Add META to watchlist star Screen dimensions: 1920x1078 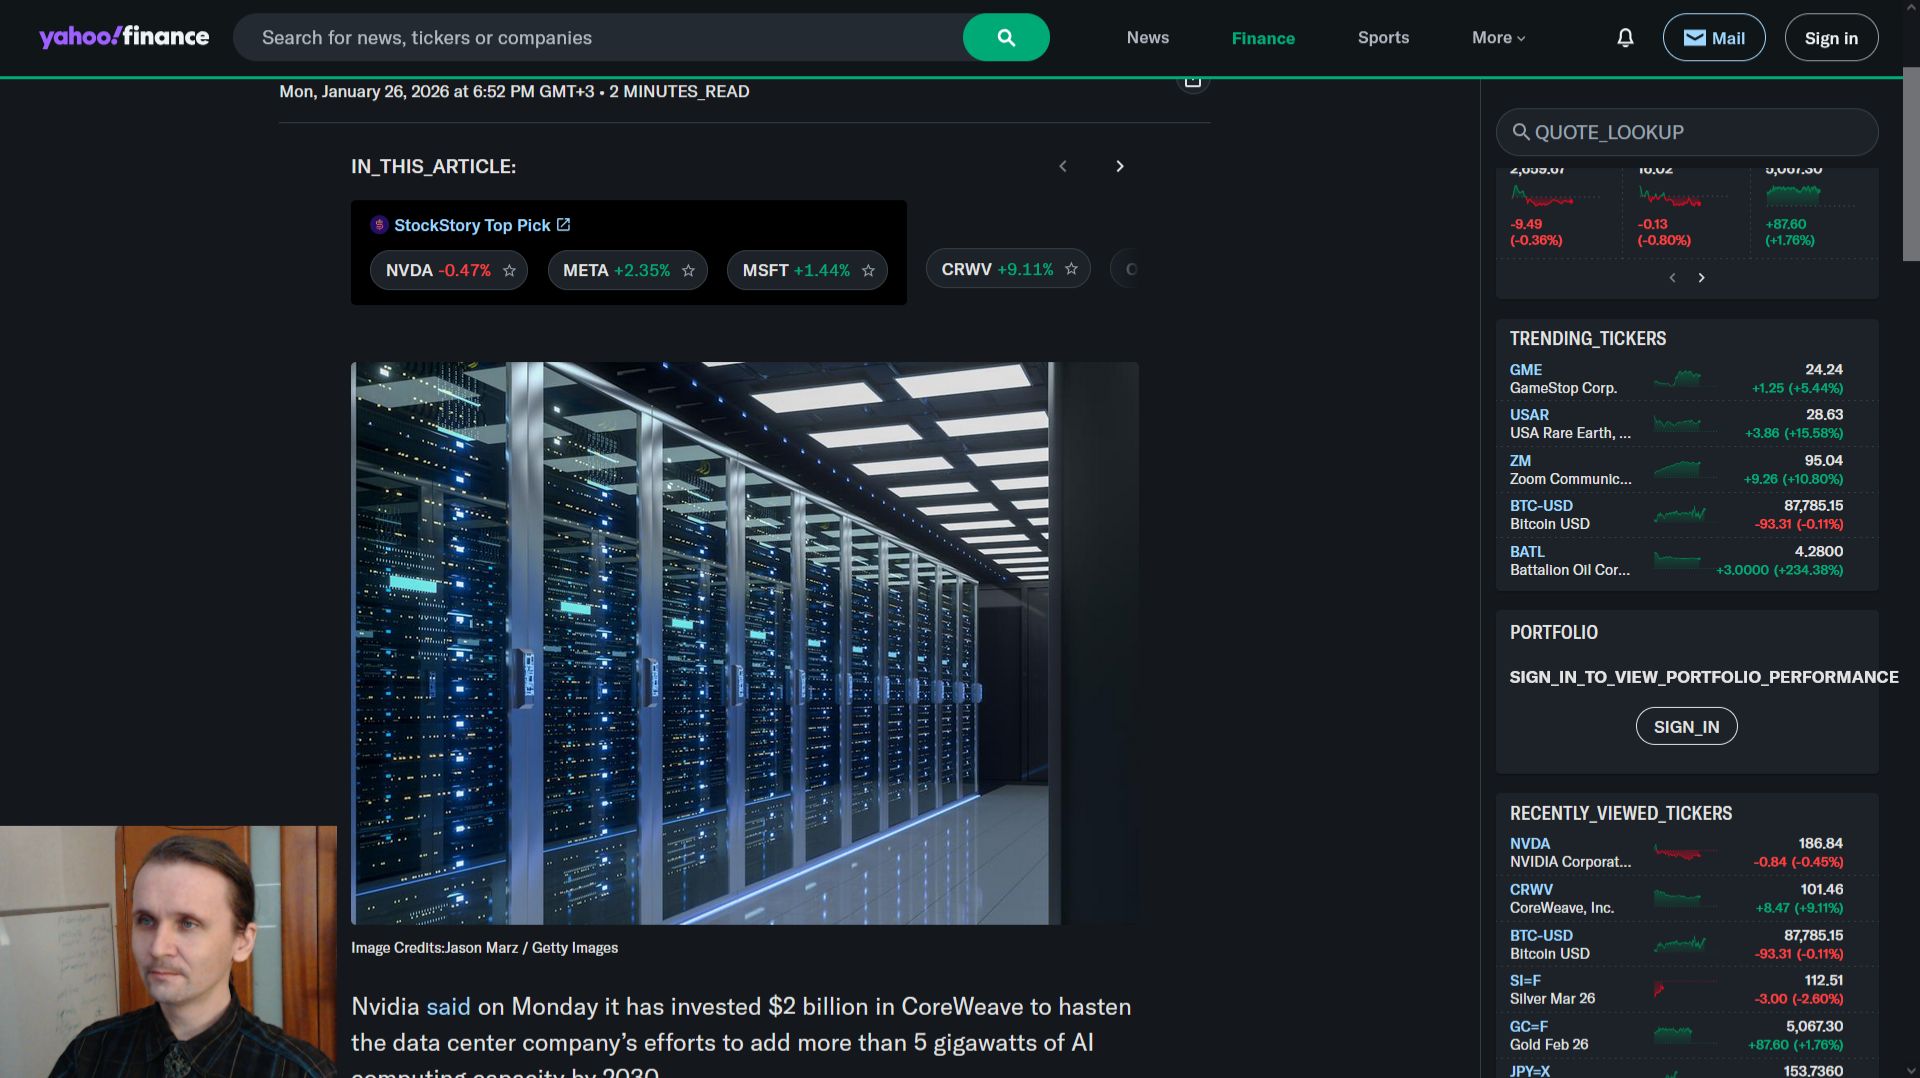pyautogui.click(x=688, y=270)
